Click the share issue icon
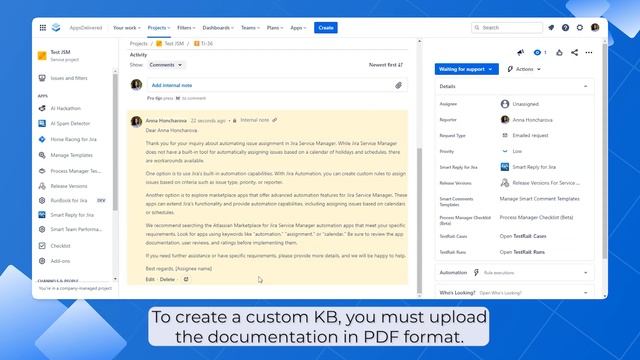This screenshot has height=360, width=640. [x=574, y=52]
